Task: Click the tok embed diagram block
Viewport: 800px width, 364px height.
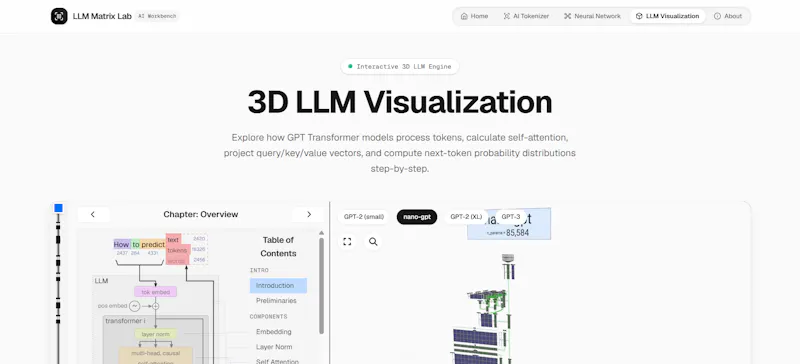Action: pyautogui.click(x=156, y=292)
